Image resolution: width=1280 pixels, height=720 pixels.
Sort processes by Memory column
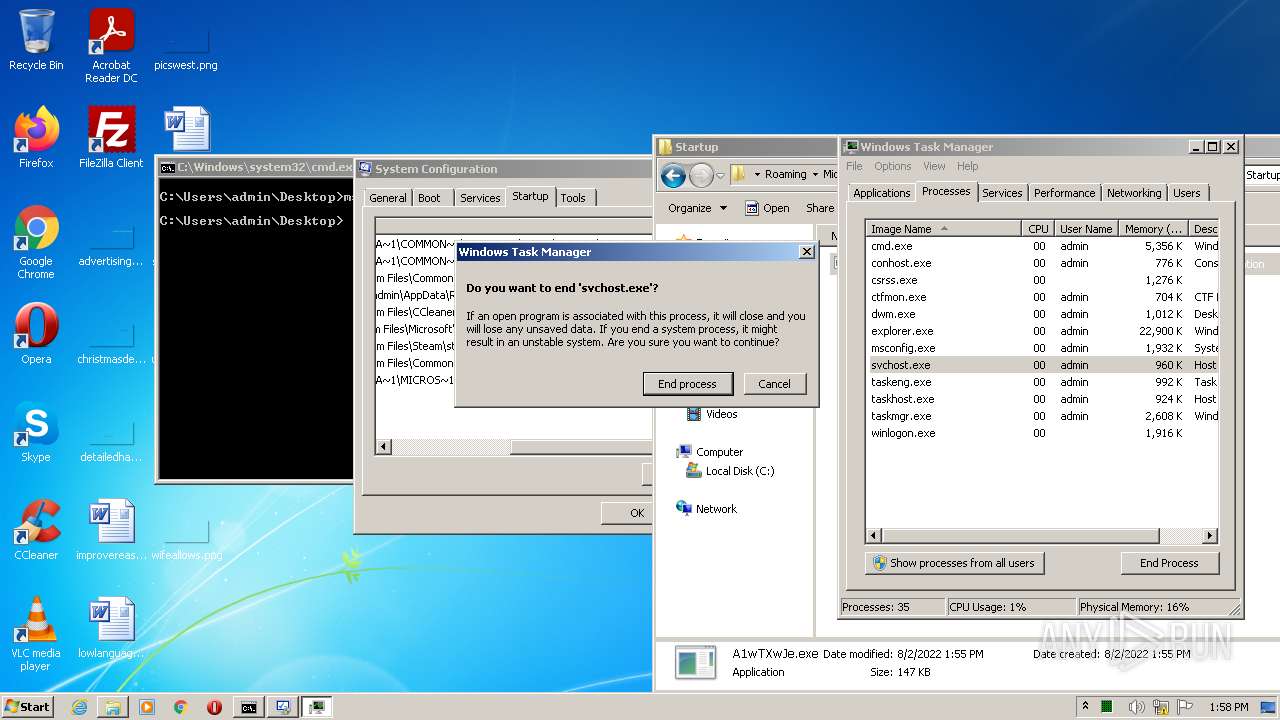[1153, 229]
